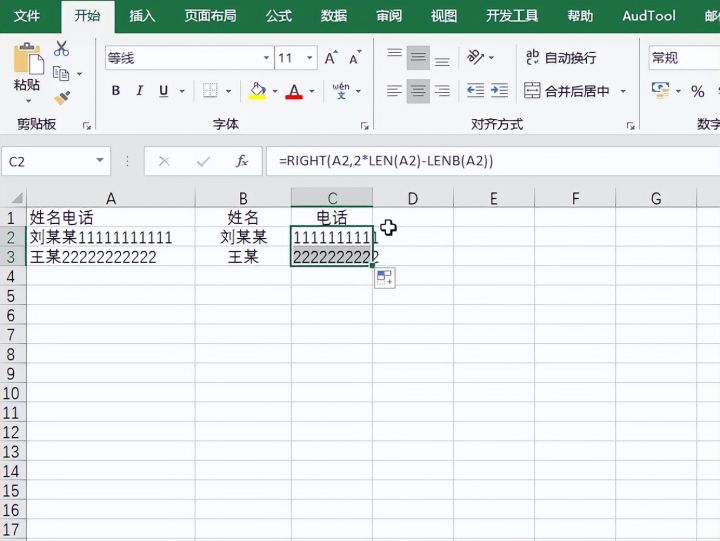720x541 pixels.
Task: Open Name Box dropdown arrow
Action: coord(100,161)
